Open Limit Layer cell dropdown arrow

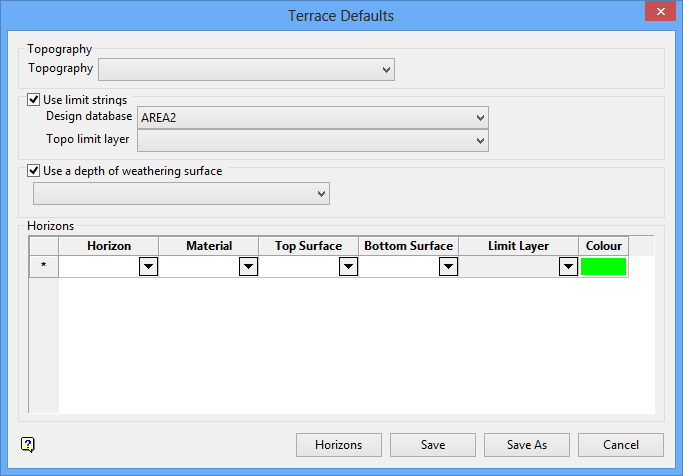tap(568, 267)
